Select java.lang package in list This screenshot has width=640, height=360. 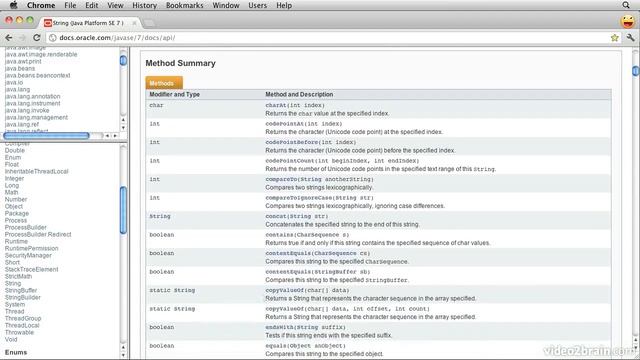17,89
